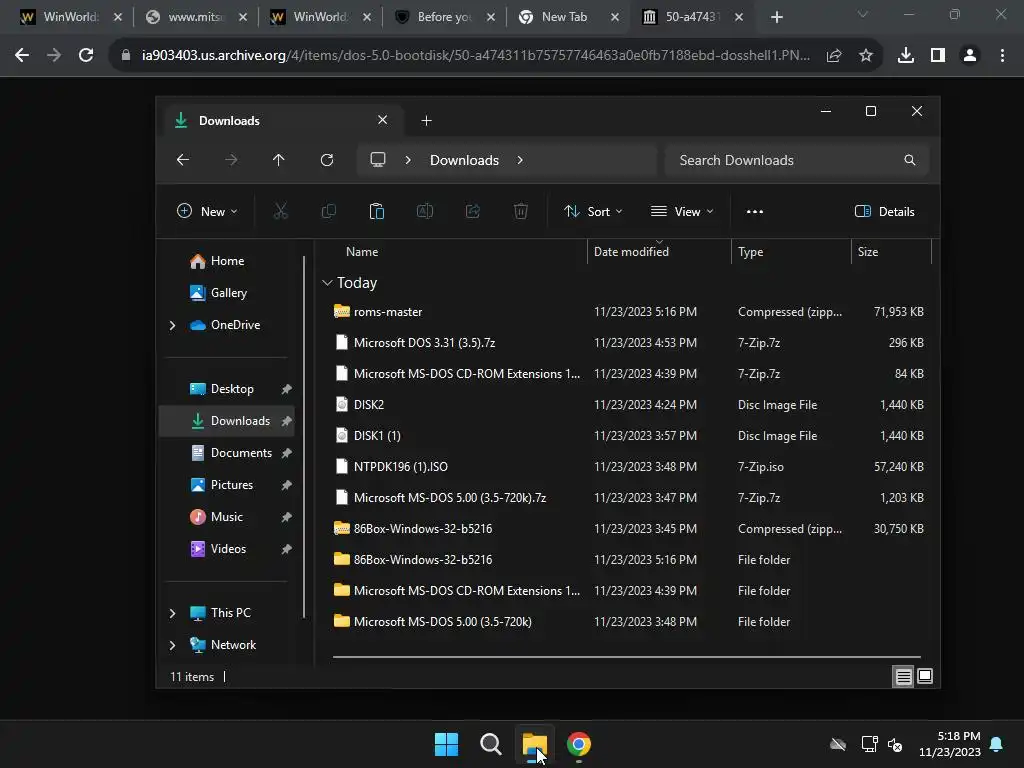Click the Rename icon in toolbar
This screenshot has height=768, width=1024.
[424, 211]
